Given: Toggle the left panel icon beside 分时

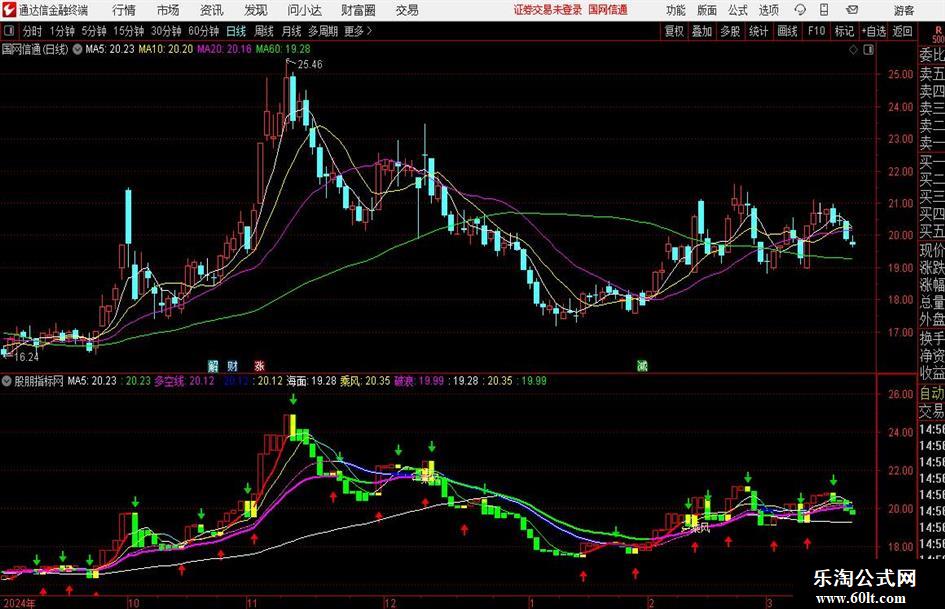Looking at the screenshot, I should [x=9, y=31].
